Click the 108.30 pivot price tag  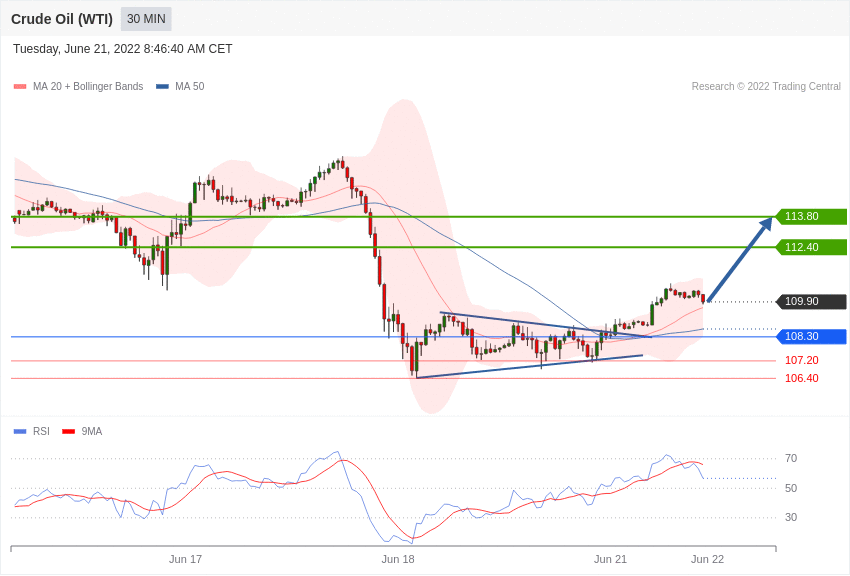click(x=811, y=337)
